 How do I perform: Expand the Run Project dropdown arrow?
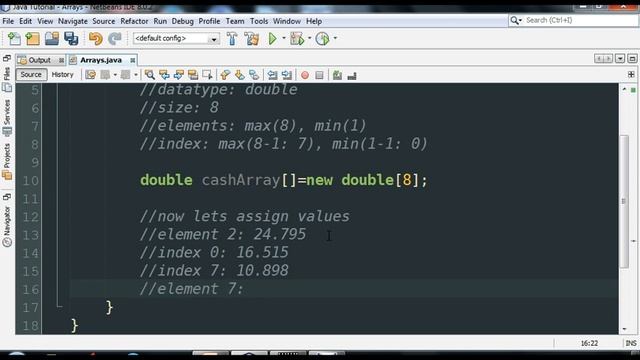[x=284, y=38]
